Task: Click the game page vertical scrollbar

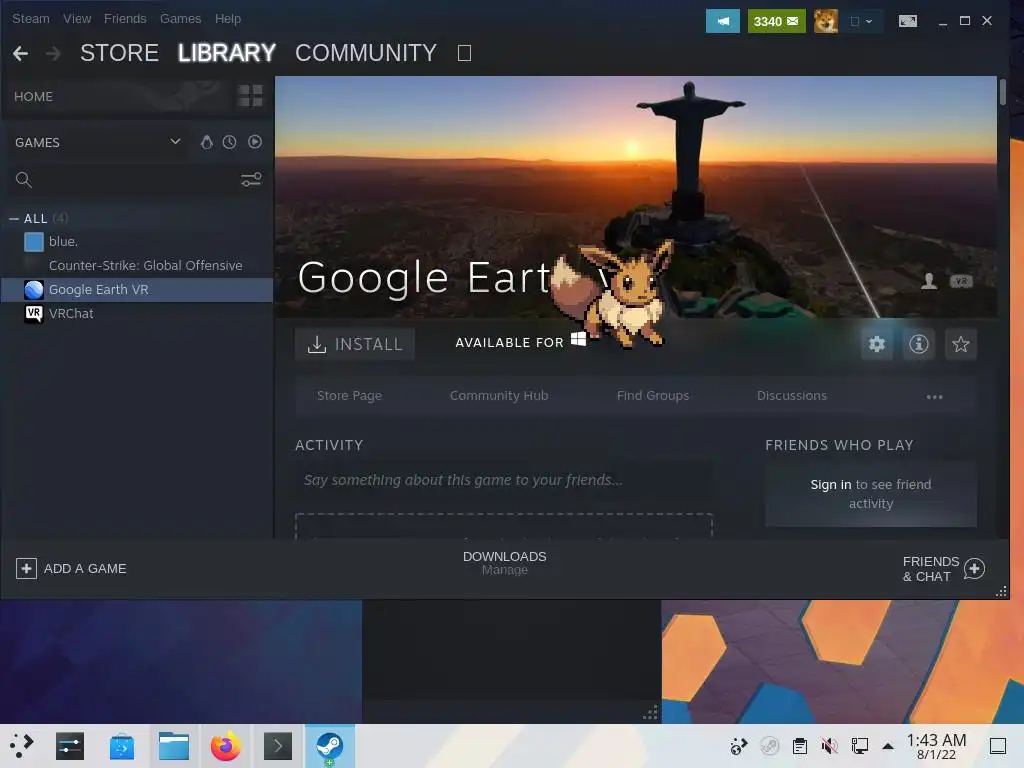Action: click(x=1002, y=91)
